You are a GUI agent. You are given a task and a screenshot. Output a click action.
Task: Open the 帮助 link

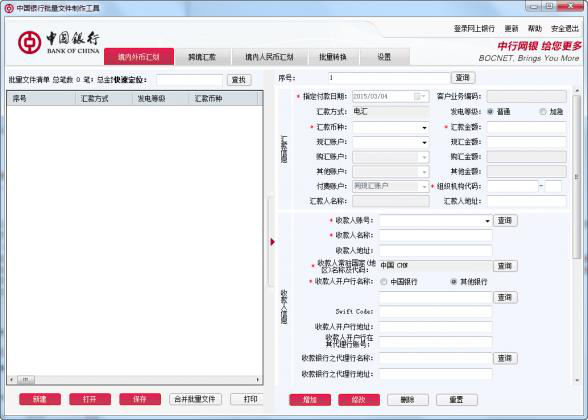(535, 28)
